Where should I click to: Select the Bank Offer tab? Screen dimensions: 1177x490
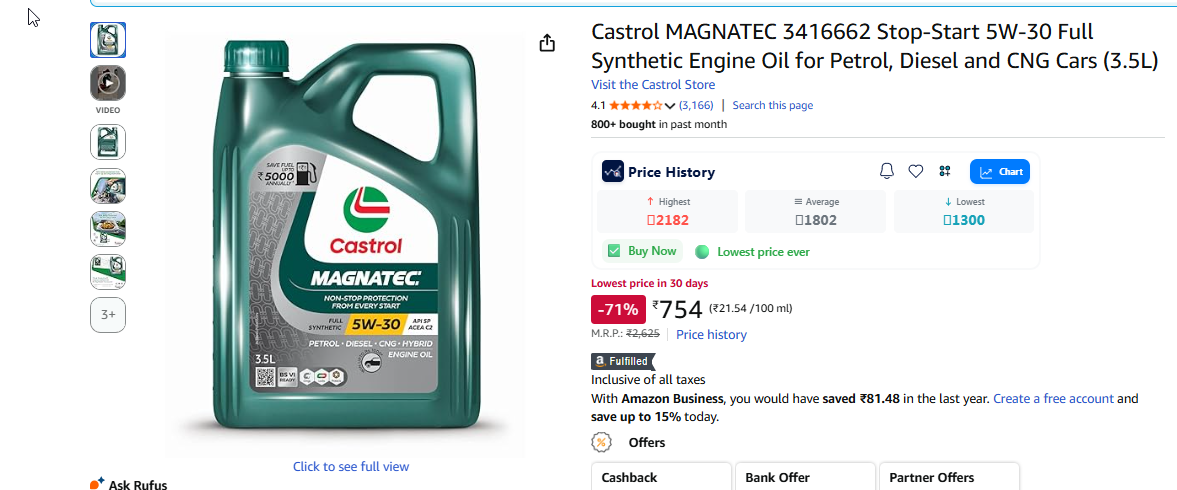pyautogui.click(x=804, y=477)
